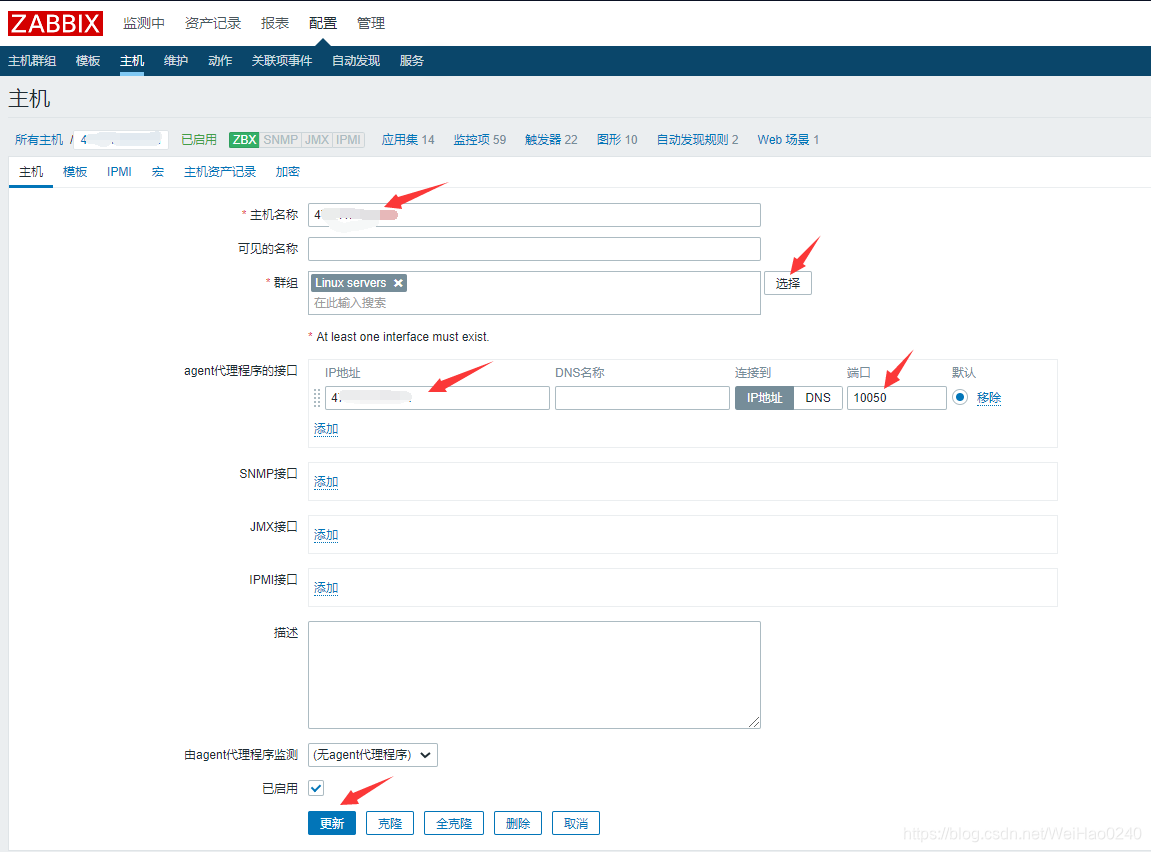Click the SNMP availability indicator
Screen dimensions: 1151x852
(x=280, y=139)
